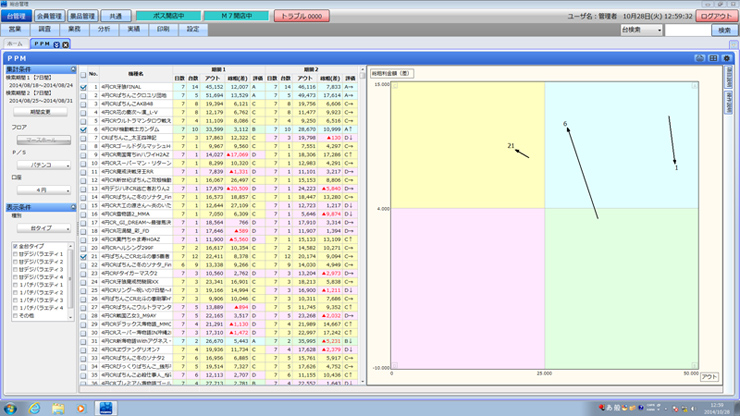Uncheck the 全台タイプ checkbox
This screenshot has height=416, width=740.
(x=16, y=246)
